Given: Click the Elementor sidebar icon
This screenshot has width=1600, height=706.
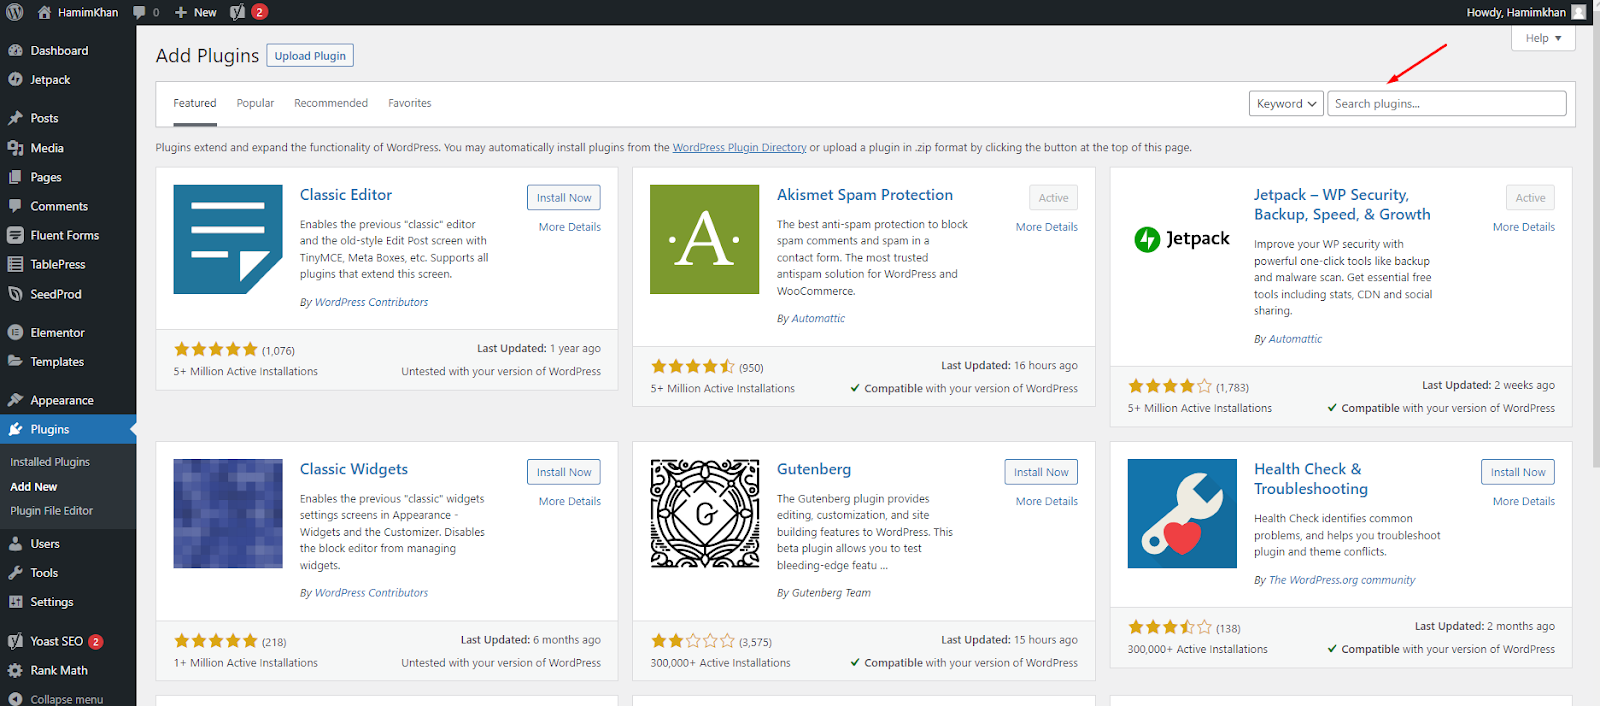Looking at the screenshot, I should pyautogui.click(x=15, y=333).
